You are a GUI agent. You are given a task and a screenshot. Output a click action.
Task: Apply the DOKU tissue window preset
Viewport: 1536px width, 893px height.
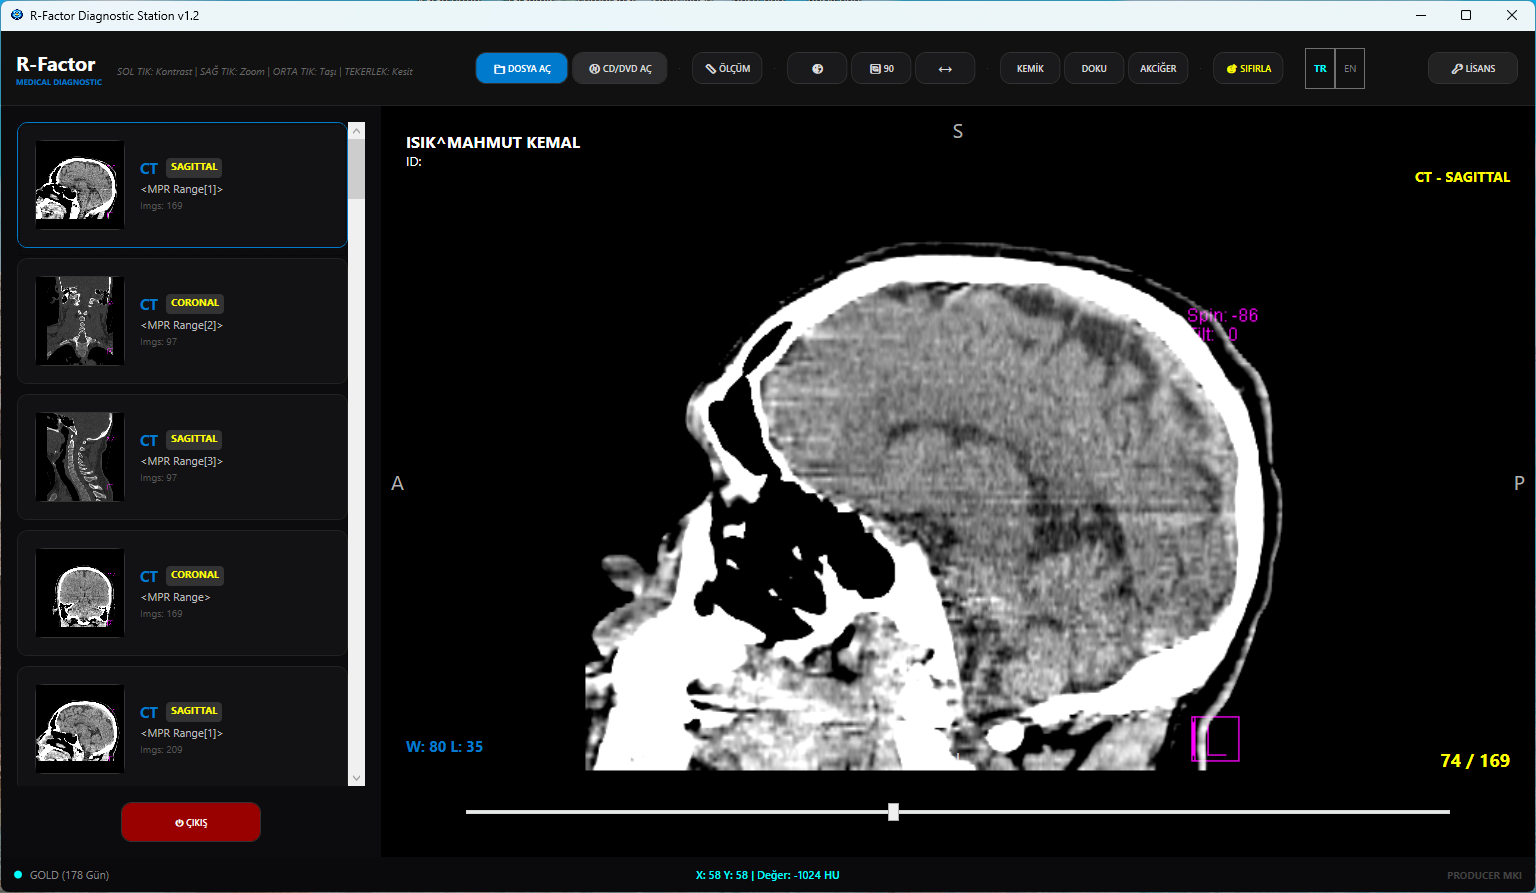(x=1094, y=68)
